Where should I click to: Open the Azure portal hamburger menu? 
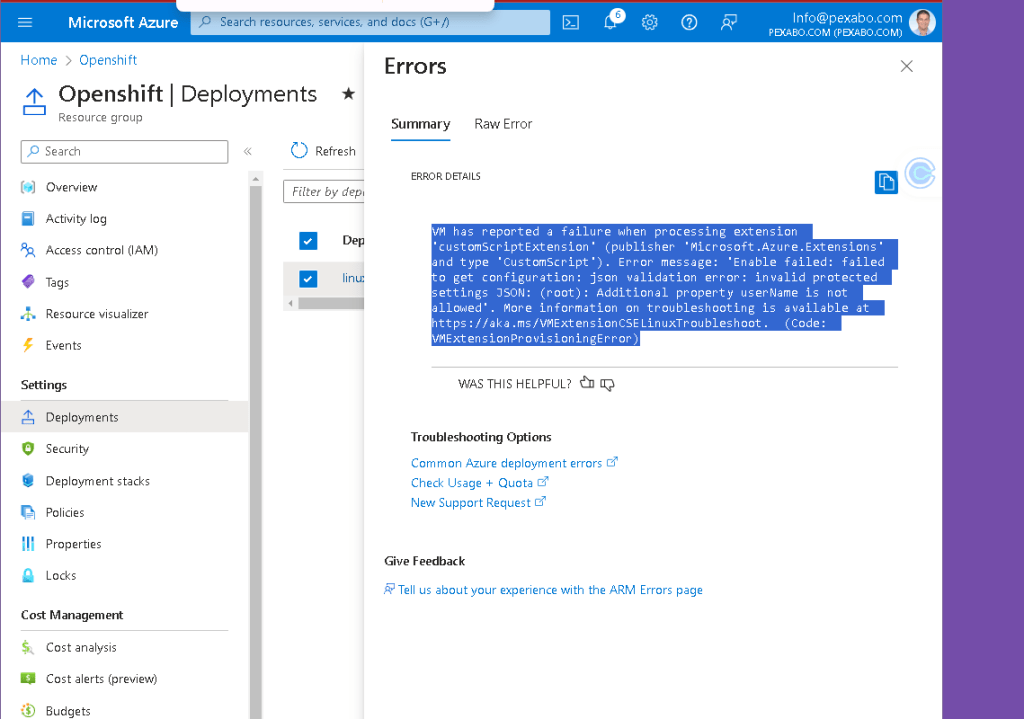click(25, 22)
